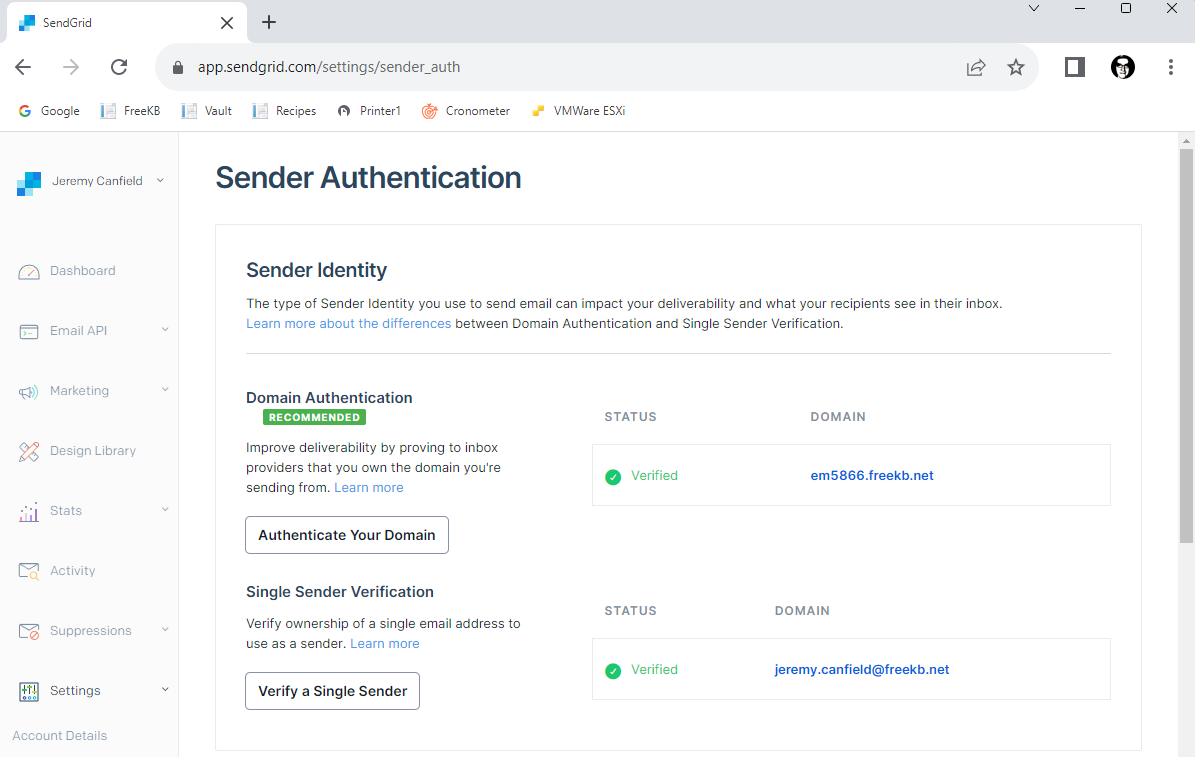Open the Activity menu item

72,570
